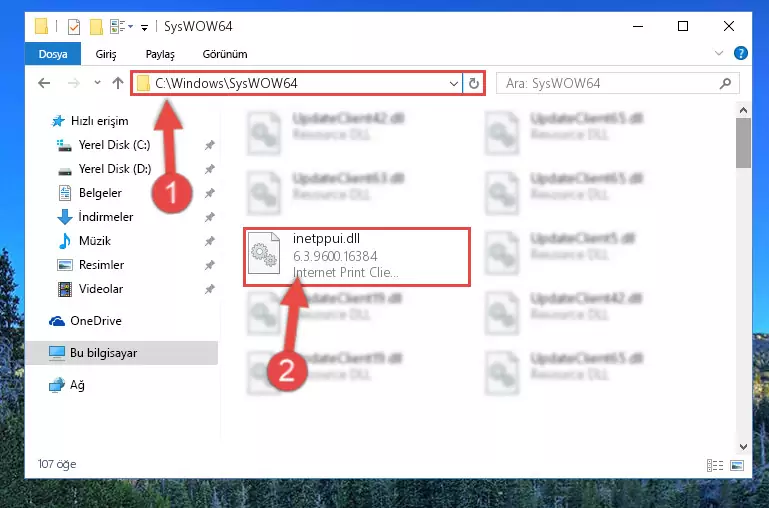Click the scroll up arrow of file list
The image size is (769, 508).
click(743, 110)
